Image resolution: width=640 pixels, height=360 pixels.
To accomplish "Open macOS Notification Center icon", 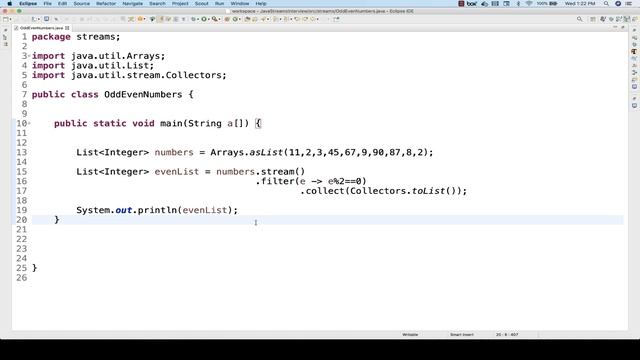I will 629,4.
